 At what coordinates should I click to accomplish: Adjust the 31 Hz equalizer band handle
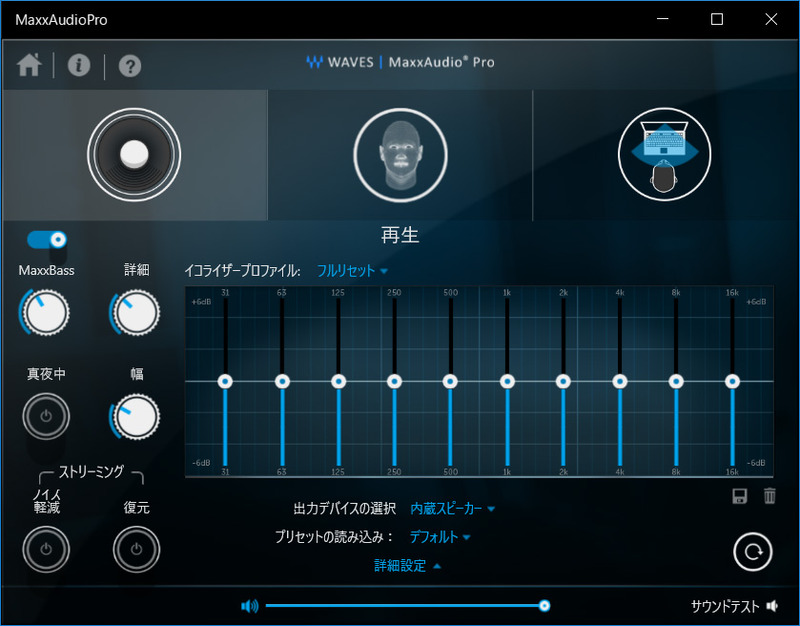tap(225, 381)
